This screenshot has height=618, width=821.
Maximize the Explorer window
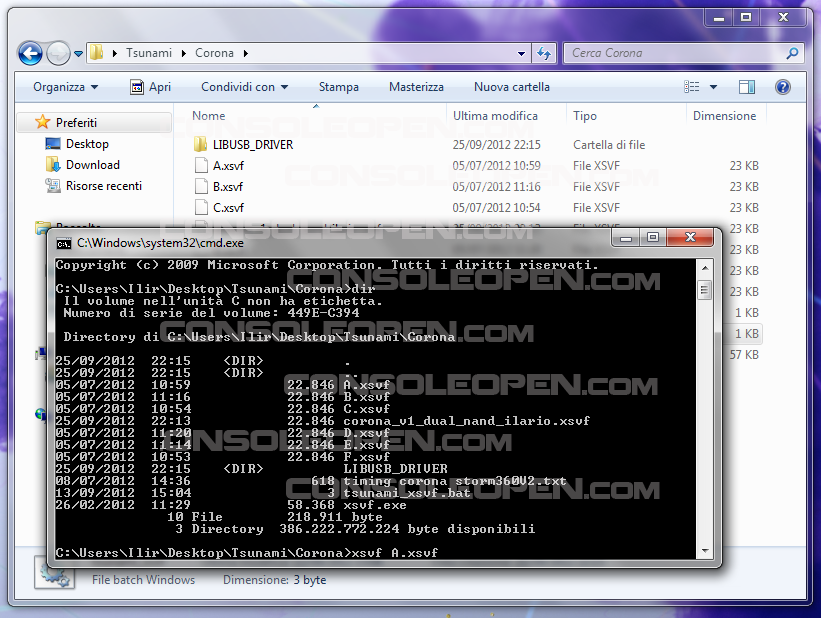click(746, 18)
